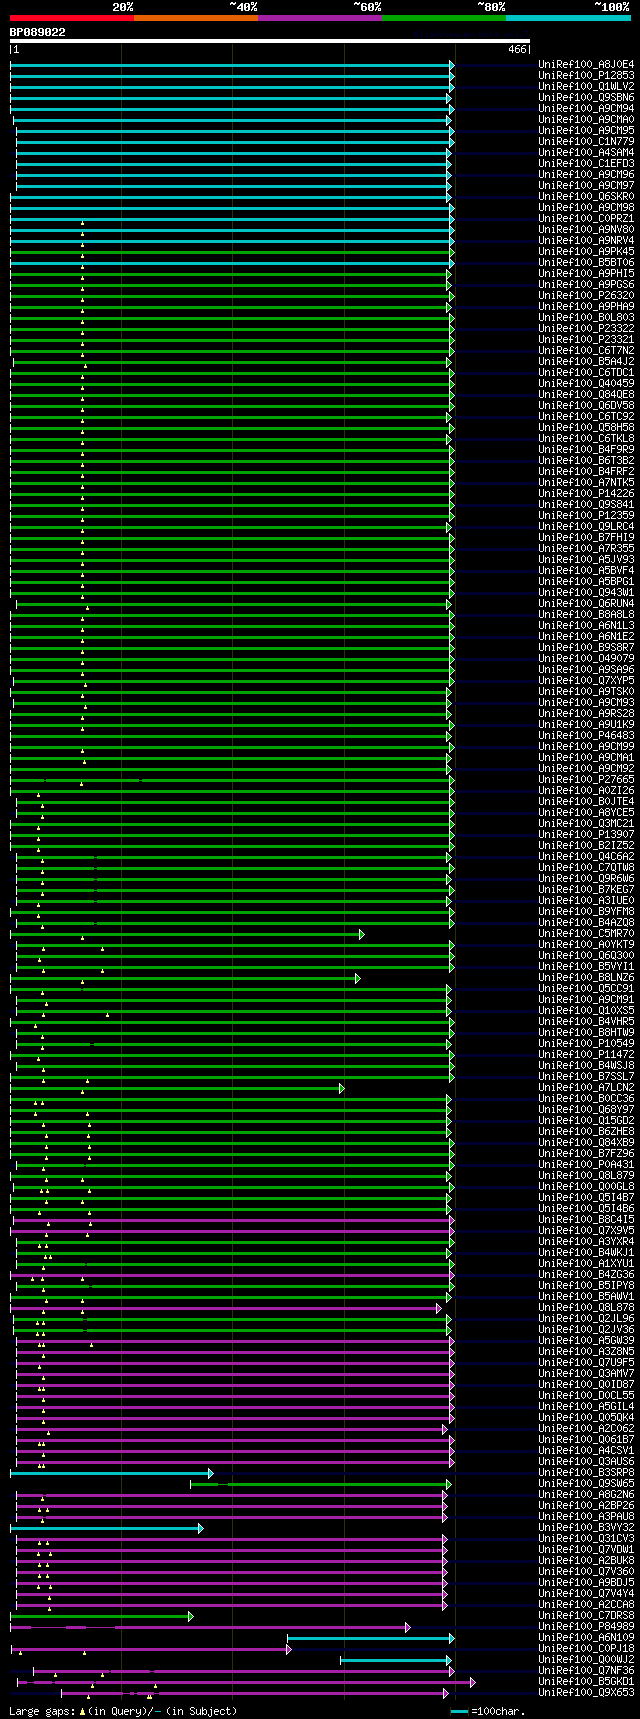Screen dimensions: 640x1719
Task: Open hit UniRef100_A9CM94
Action: (586, 108)
